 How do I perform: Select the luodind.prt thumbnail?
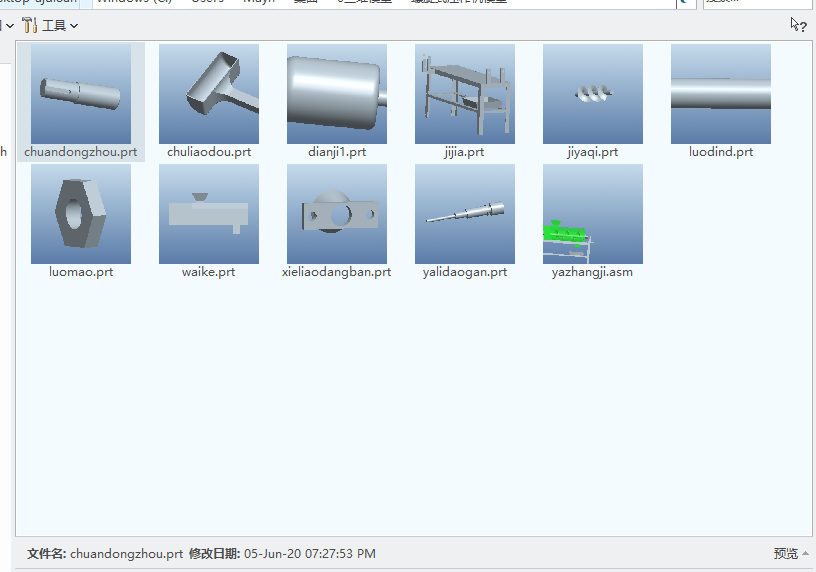click(721, 94)
